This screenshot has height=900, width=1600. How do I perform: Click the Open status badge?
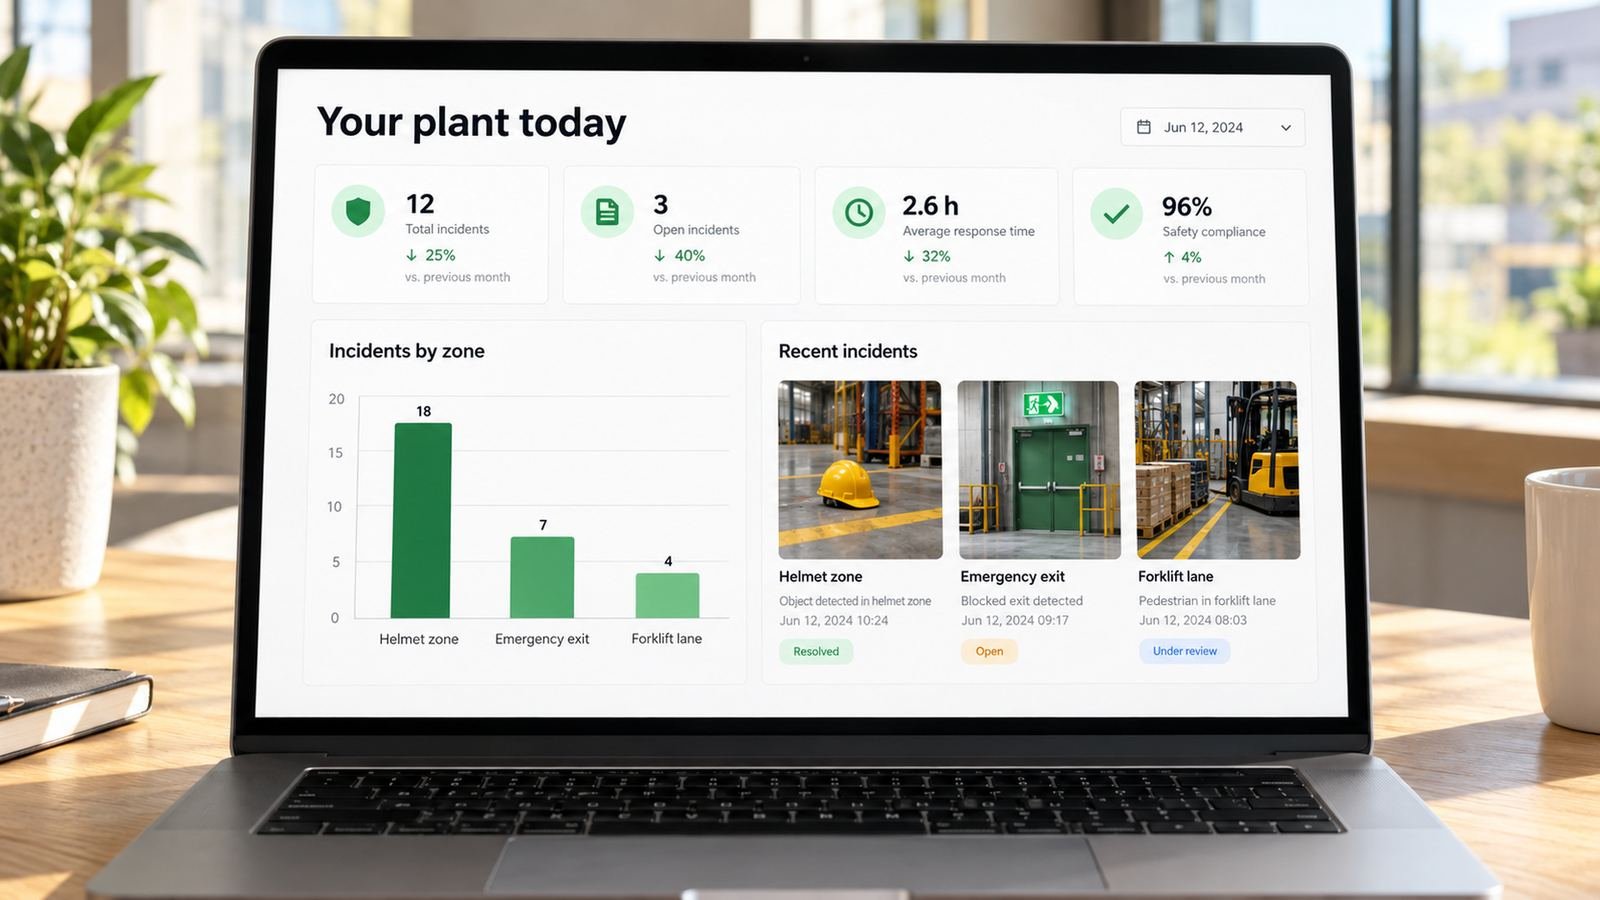pyautogui.click(x=989, y=651)
